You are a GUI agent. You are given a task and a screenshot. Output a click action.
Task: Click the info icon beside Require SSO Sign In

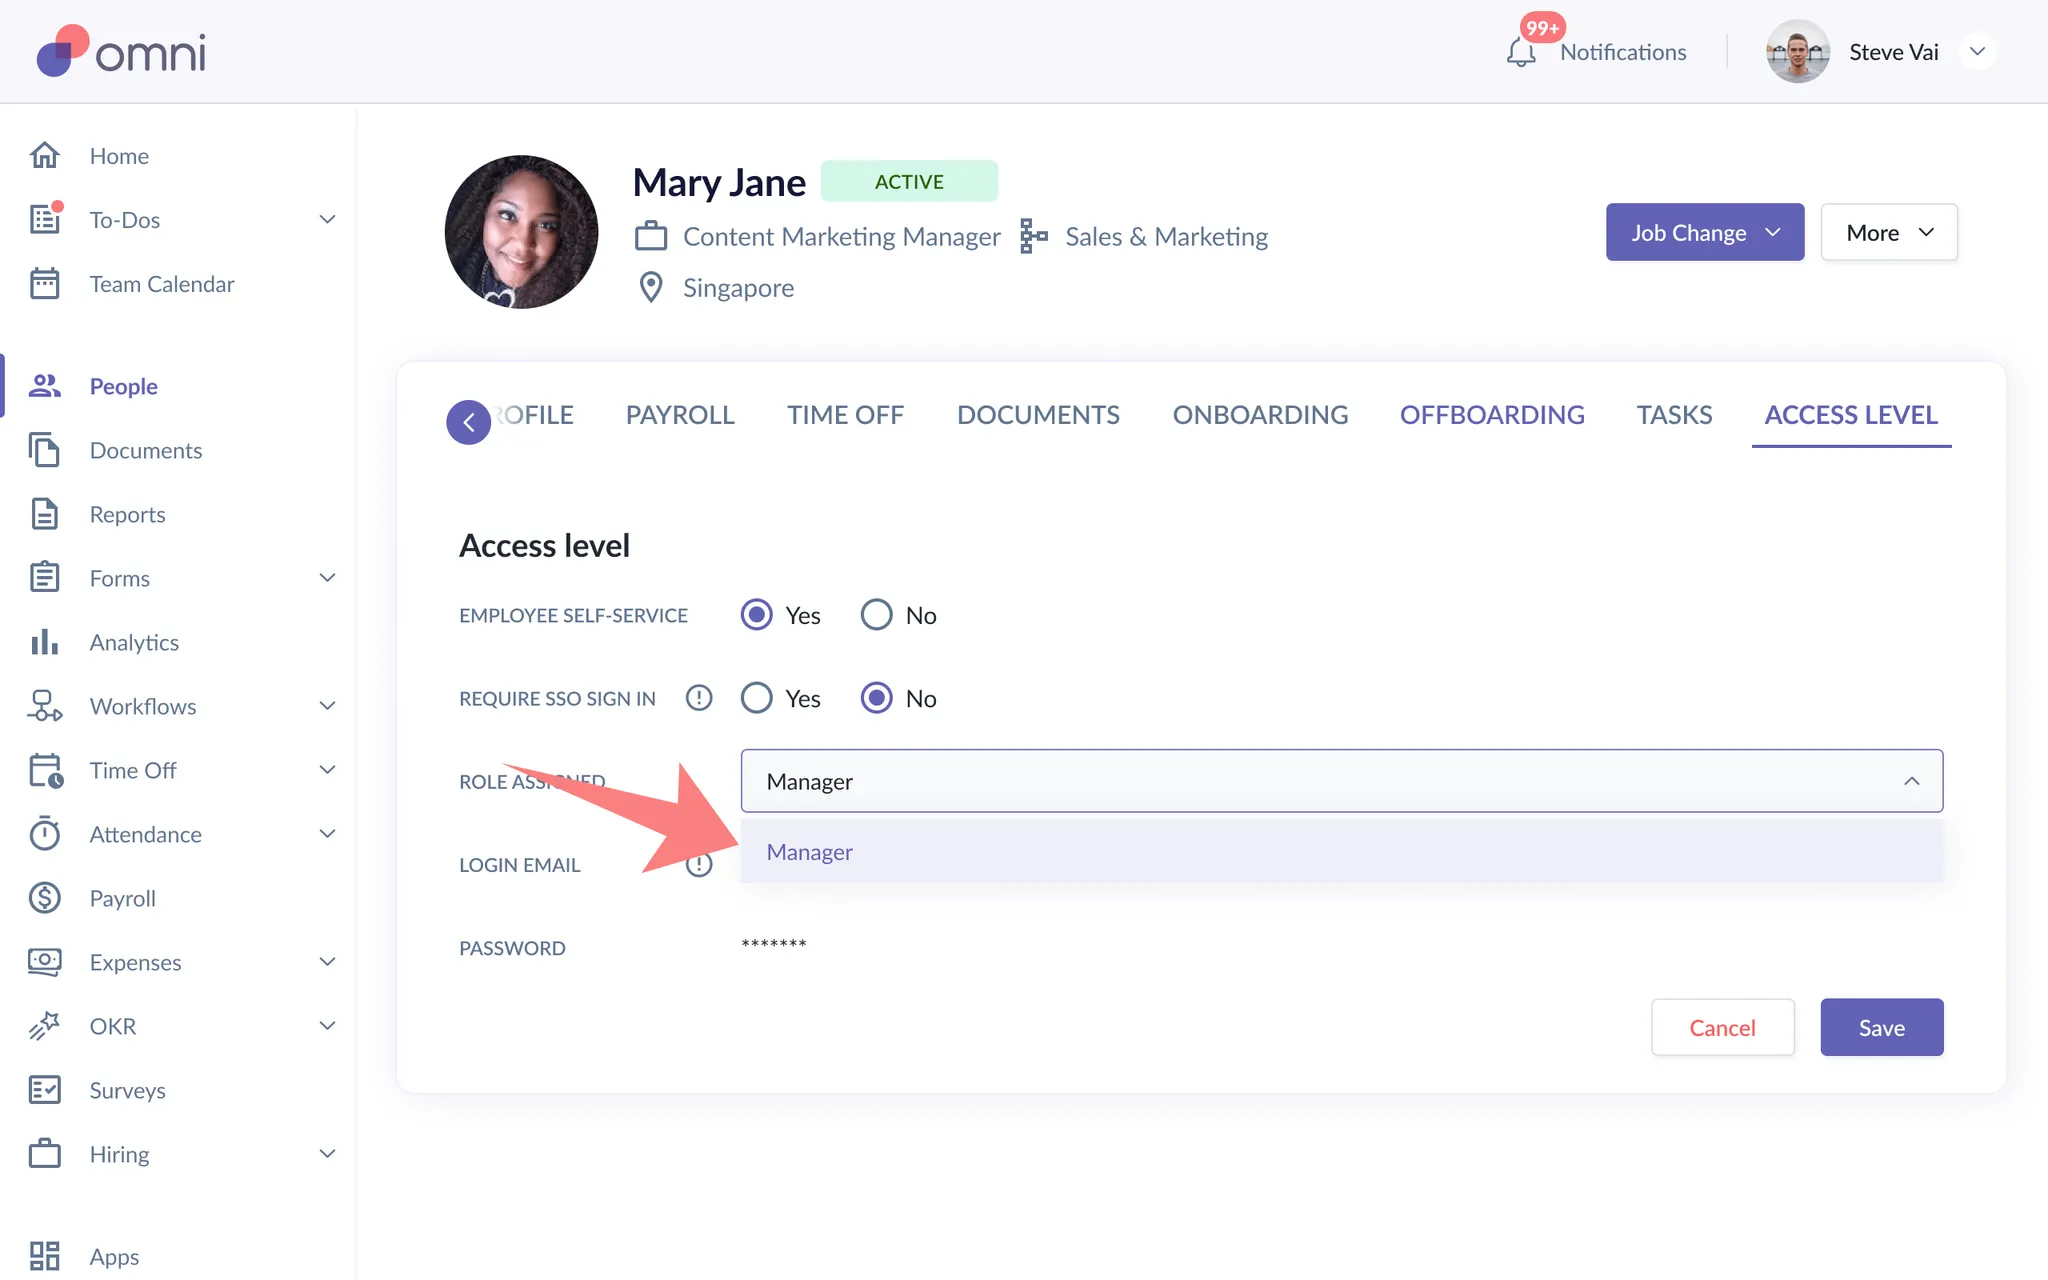click(x=699, y=698)
